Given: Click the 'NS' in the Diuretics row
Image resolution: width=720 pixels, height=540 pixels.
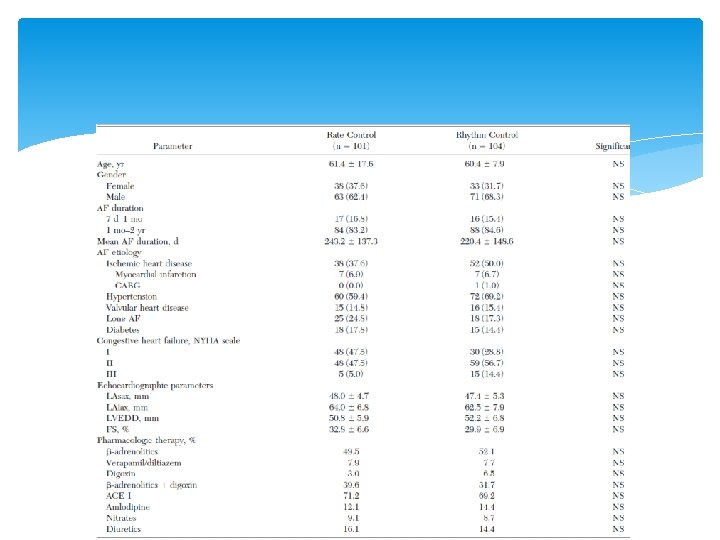Looking at the screenshot, I should tap(619, 529).
